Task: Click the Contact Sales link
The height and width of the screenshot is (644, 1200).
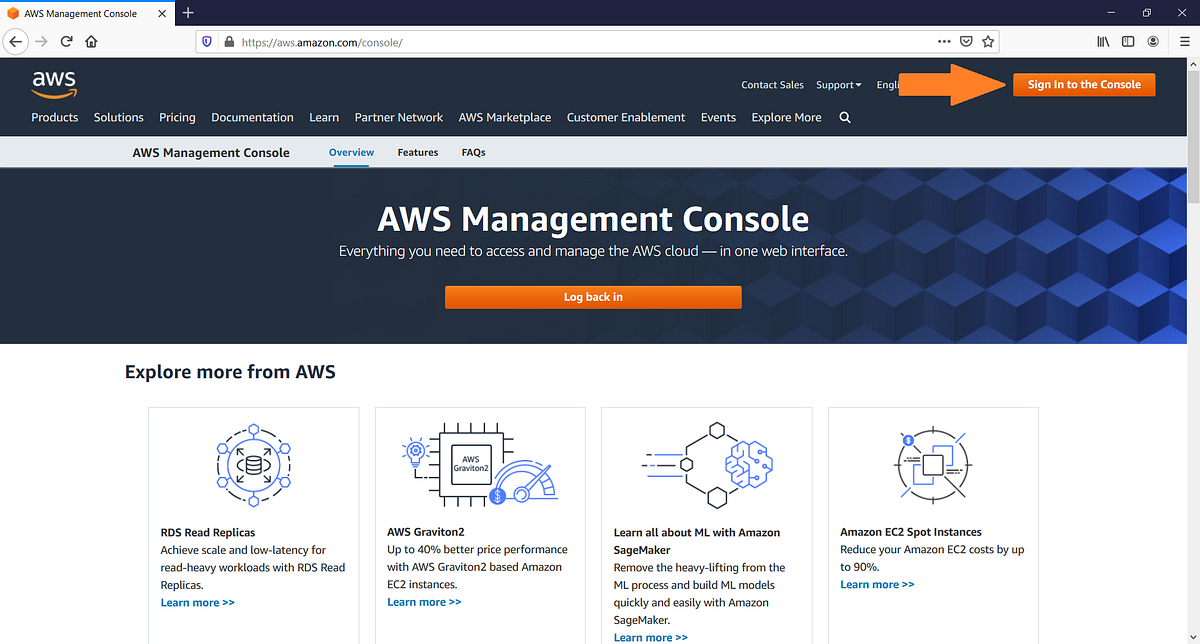Action: tap(772, 85)
